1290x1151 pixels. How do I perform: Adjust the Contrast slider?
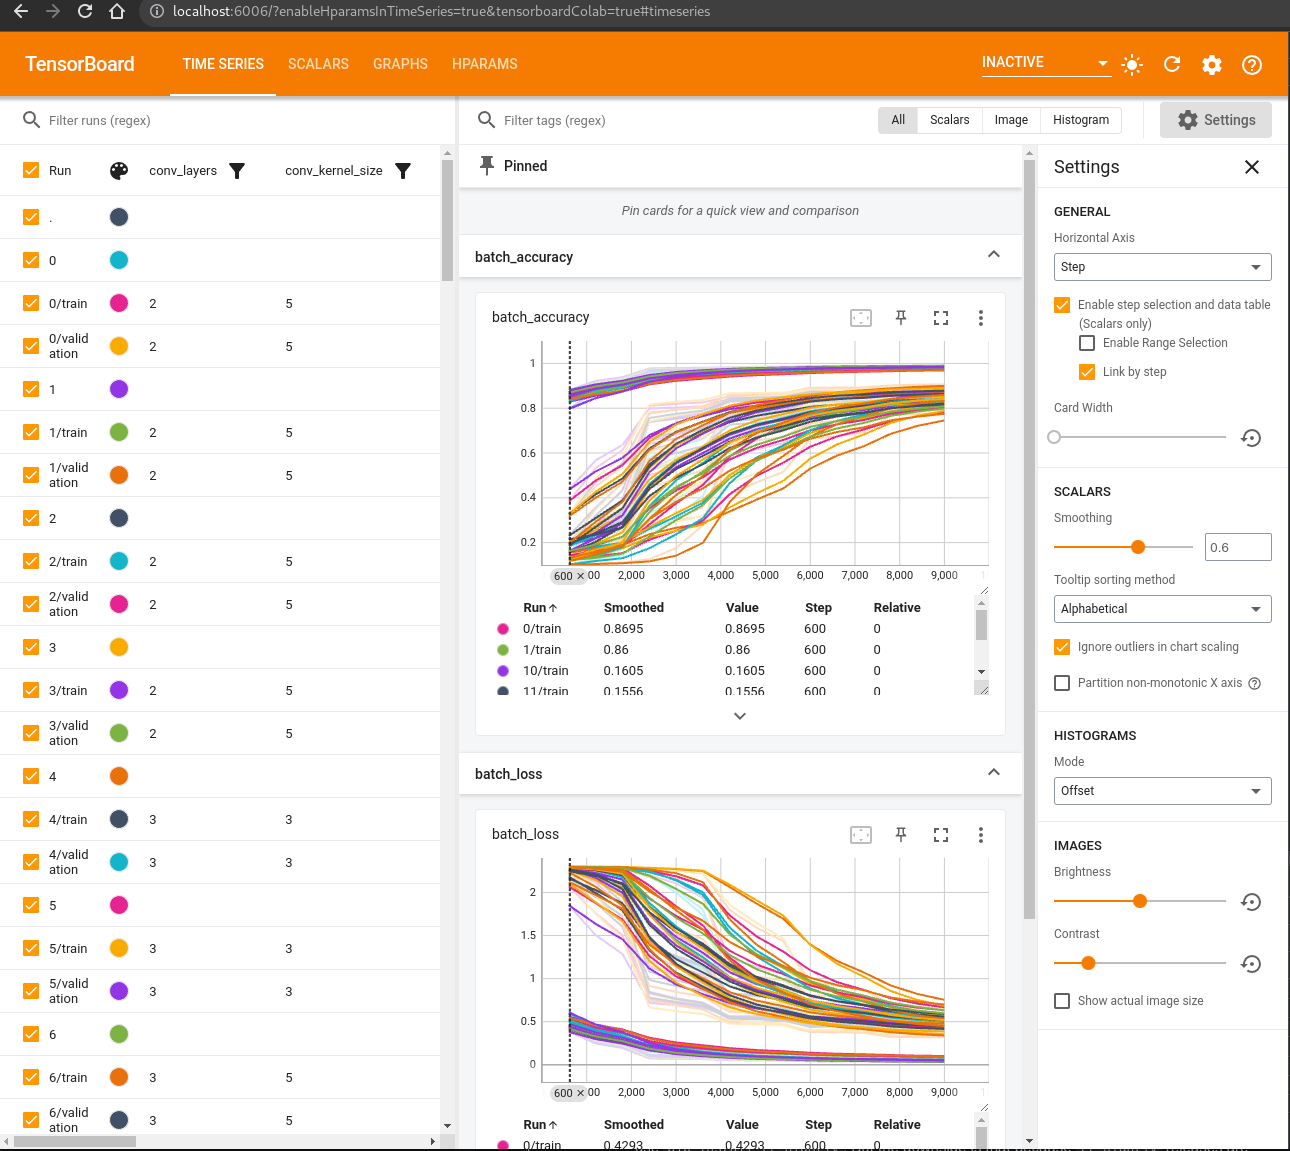1140,963
